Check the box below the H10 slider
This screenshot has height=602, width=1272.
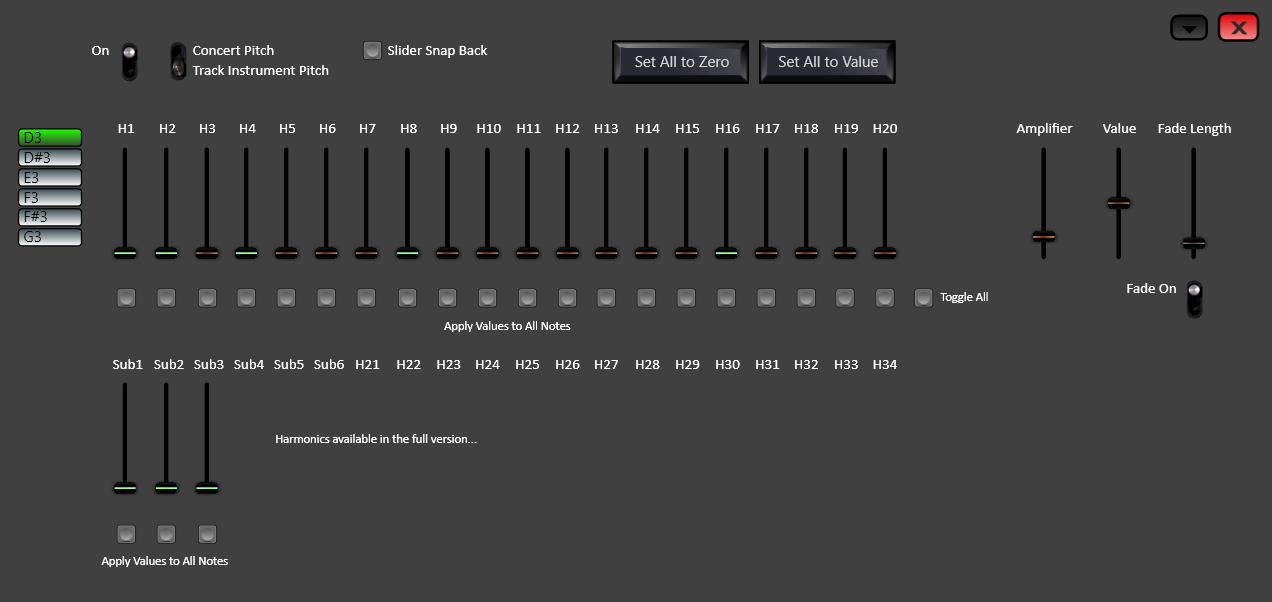[x=487, y=297]
